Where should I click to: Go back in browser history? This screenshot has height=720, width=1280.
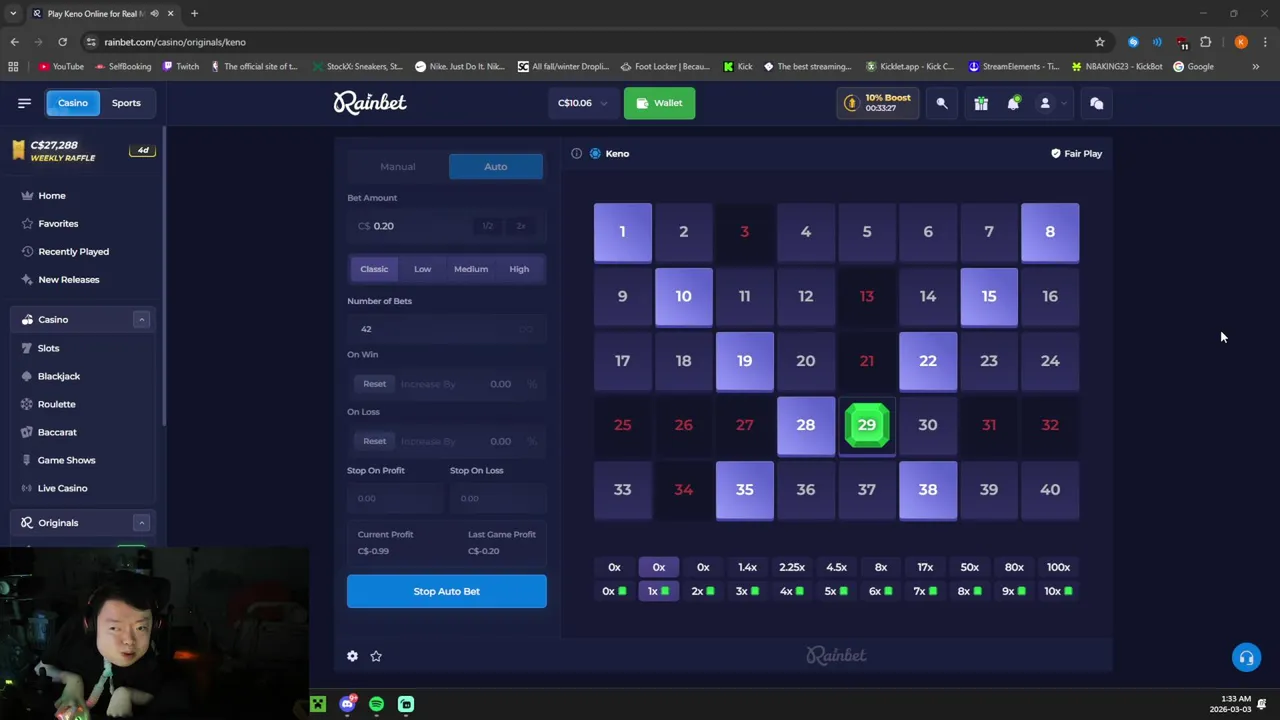tap(14, 42)
